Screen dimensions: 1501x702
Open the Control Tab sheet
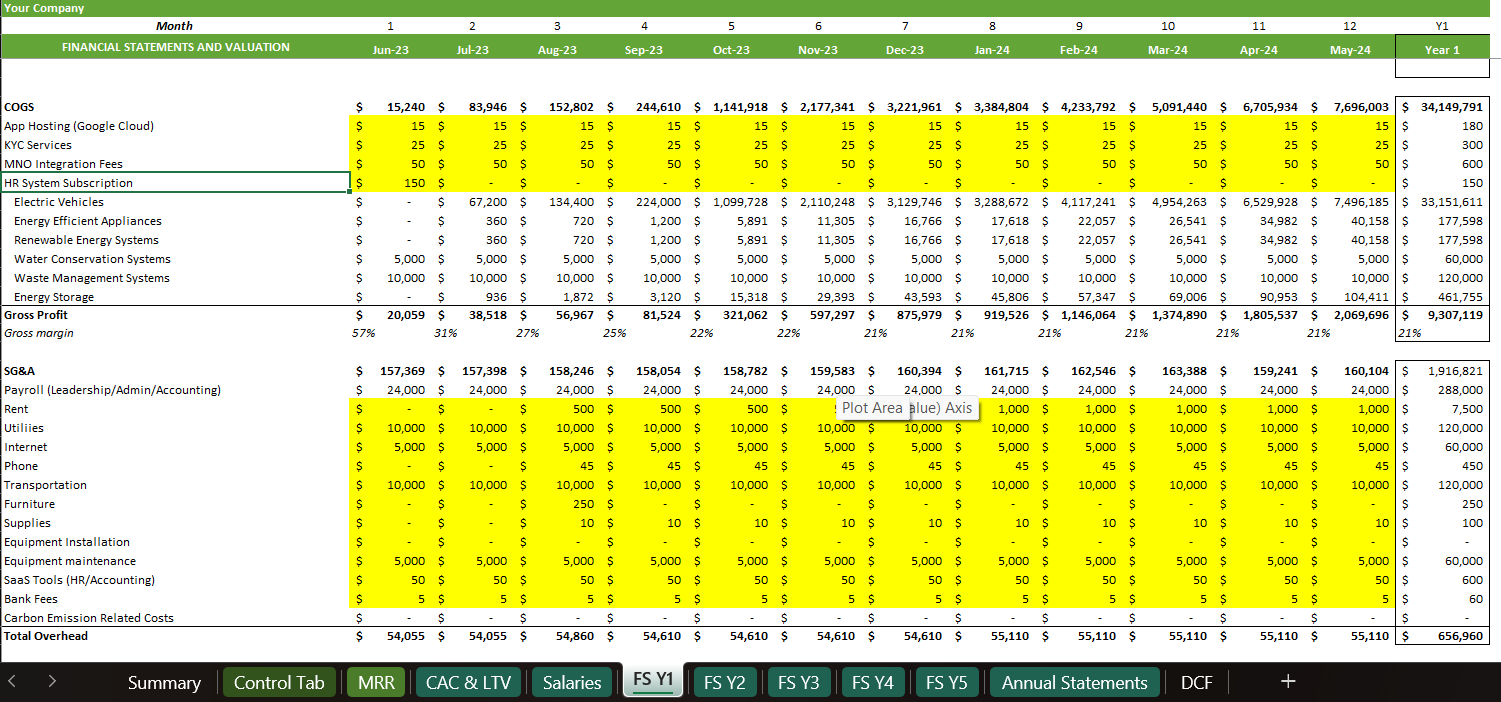[281, 682]
